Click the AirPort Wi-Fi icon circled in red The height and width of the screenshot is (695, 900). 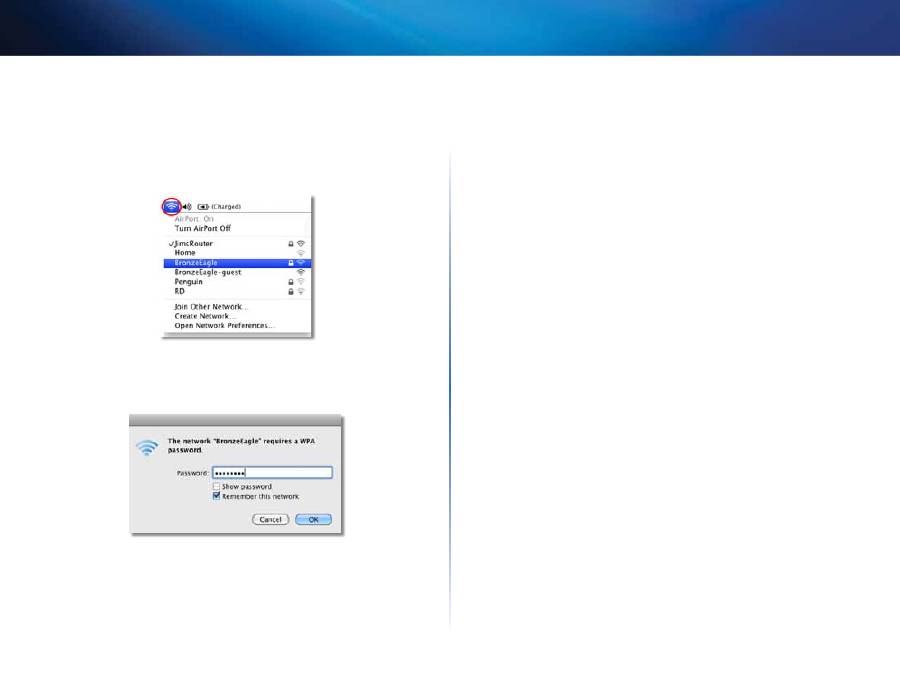171,206
